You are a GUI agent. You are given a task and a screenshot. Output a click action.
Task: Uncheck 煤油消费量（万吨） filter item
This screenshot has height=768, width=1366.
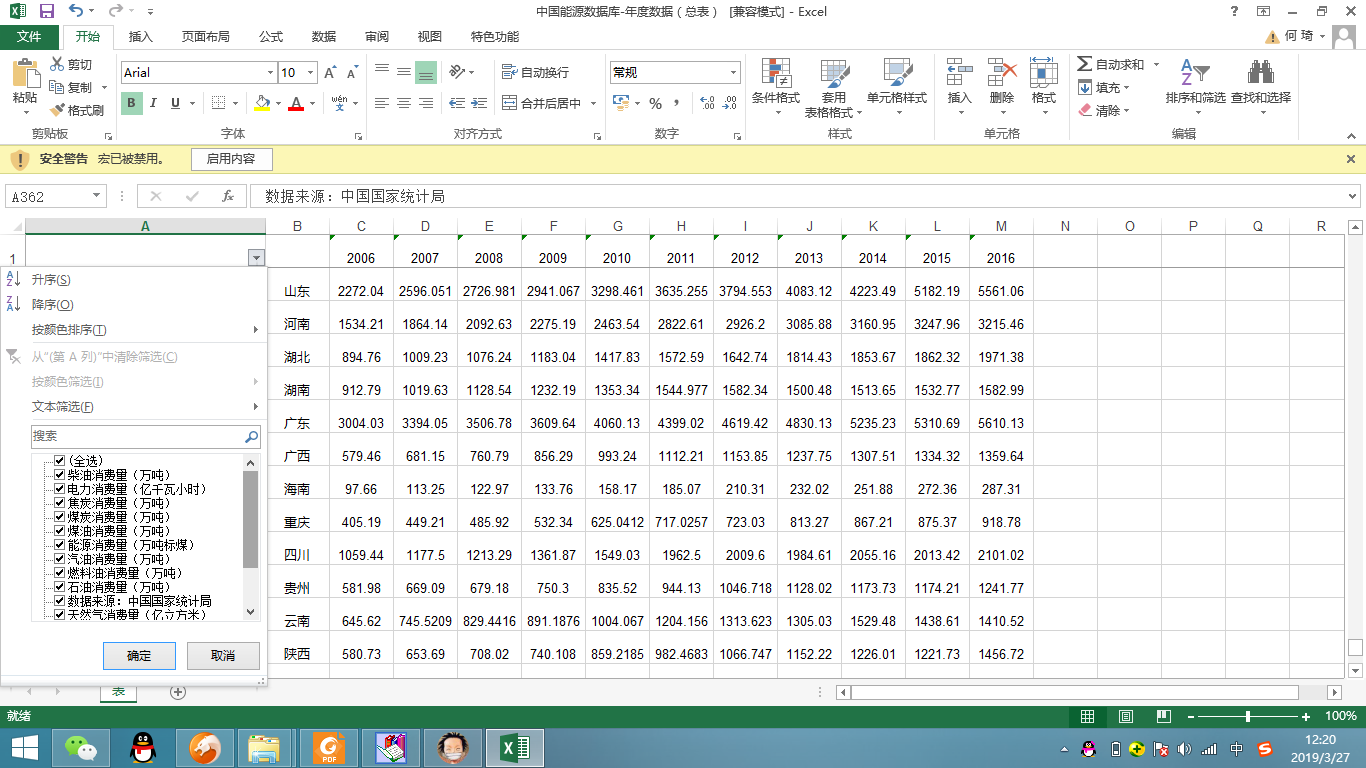click(x=60, y=531)
